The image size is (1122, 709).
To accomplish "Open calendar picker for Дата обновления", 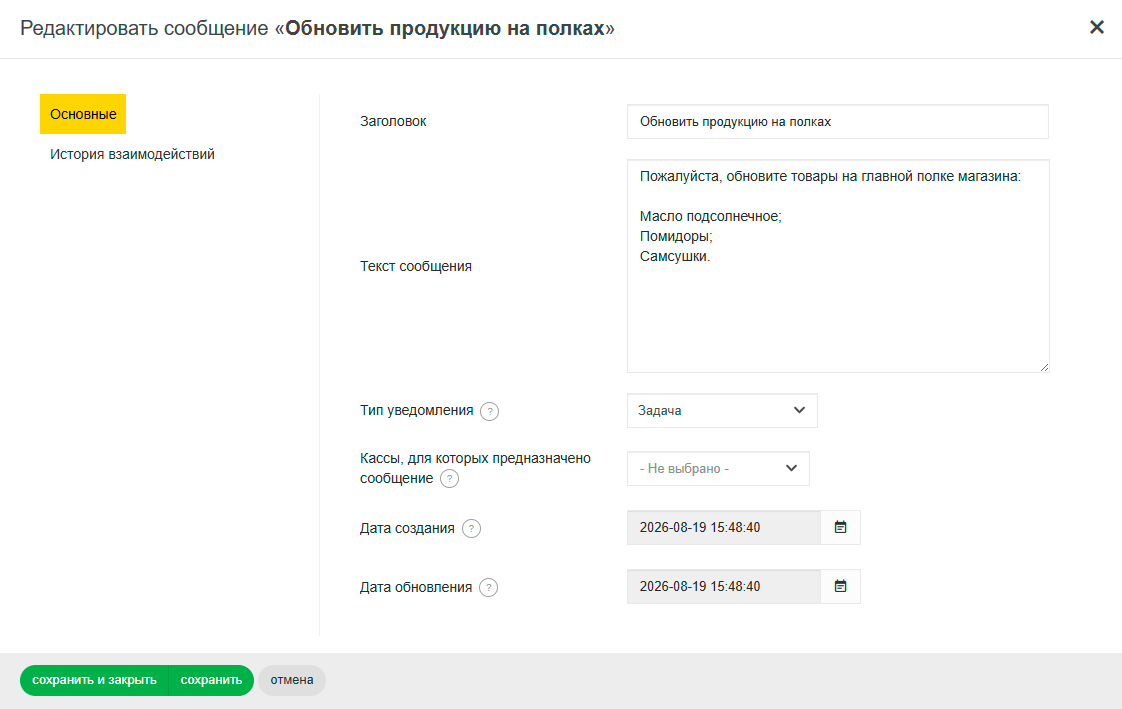I will [841, 587].
